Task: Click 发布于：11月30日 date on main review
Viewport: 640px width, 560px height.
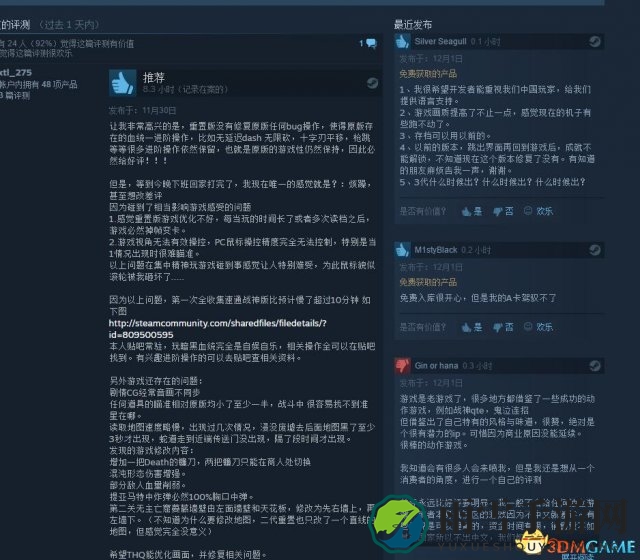Action: click(142, 111)
